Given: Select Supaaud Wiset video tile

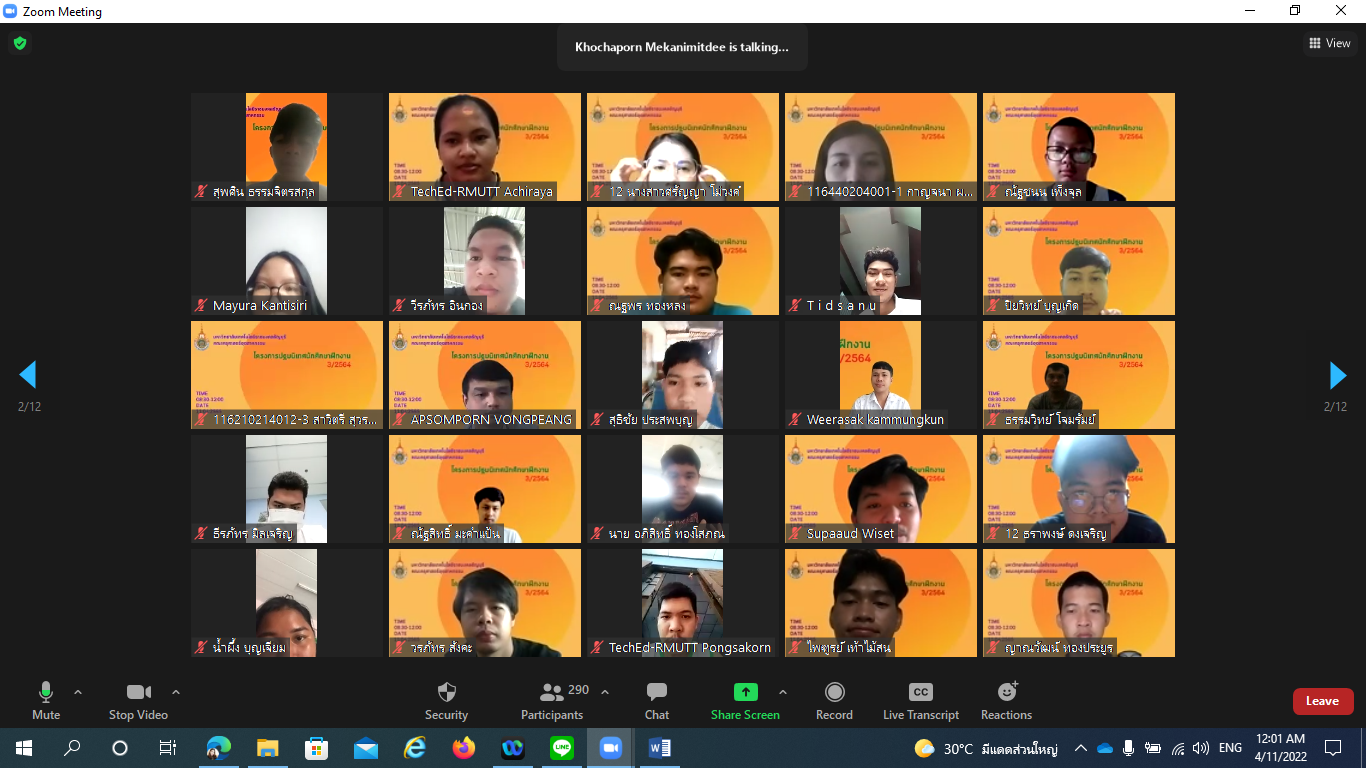Looking at the screenshot, I should (x=881, y=489).
